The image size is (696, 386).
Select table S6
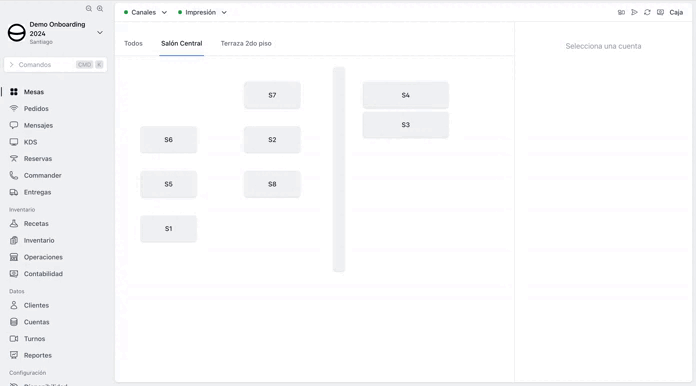pos(169,140)
